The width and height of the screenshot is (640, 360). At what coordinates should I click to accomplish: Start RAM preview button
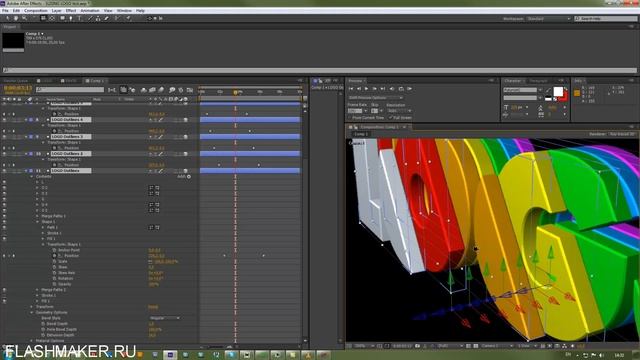pyautogui.click(x=409, y=89)
